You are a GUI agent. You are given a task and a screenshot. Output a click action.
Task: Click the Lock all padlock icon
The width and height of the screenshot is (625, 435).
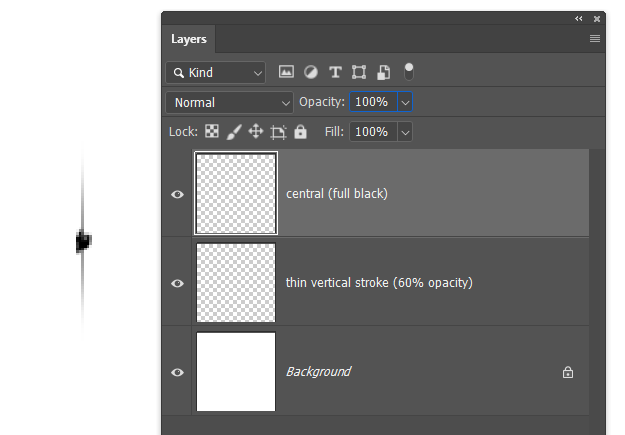tap(300, 131)
